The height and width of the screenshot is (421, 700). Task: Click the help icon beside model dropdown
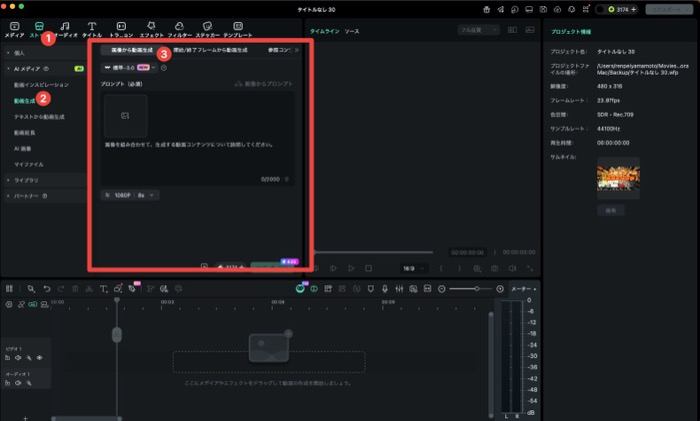point(164,68)
